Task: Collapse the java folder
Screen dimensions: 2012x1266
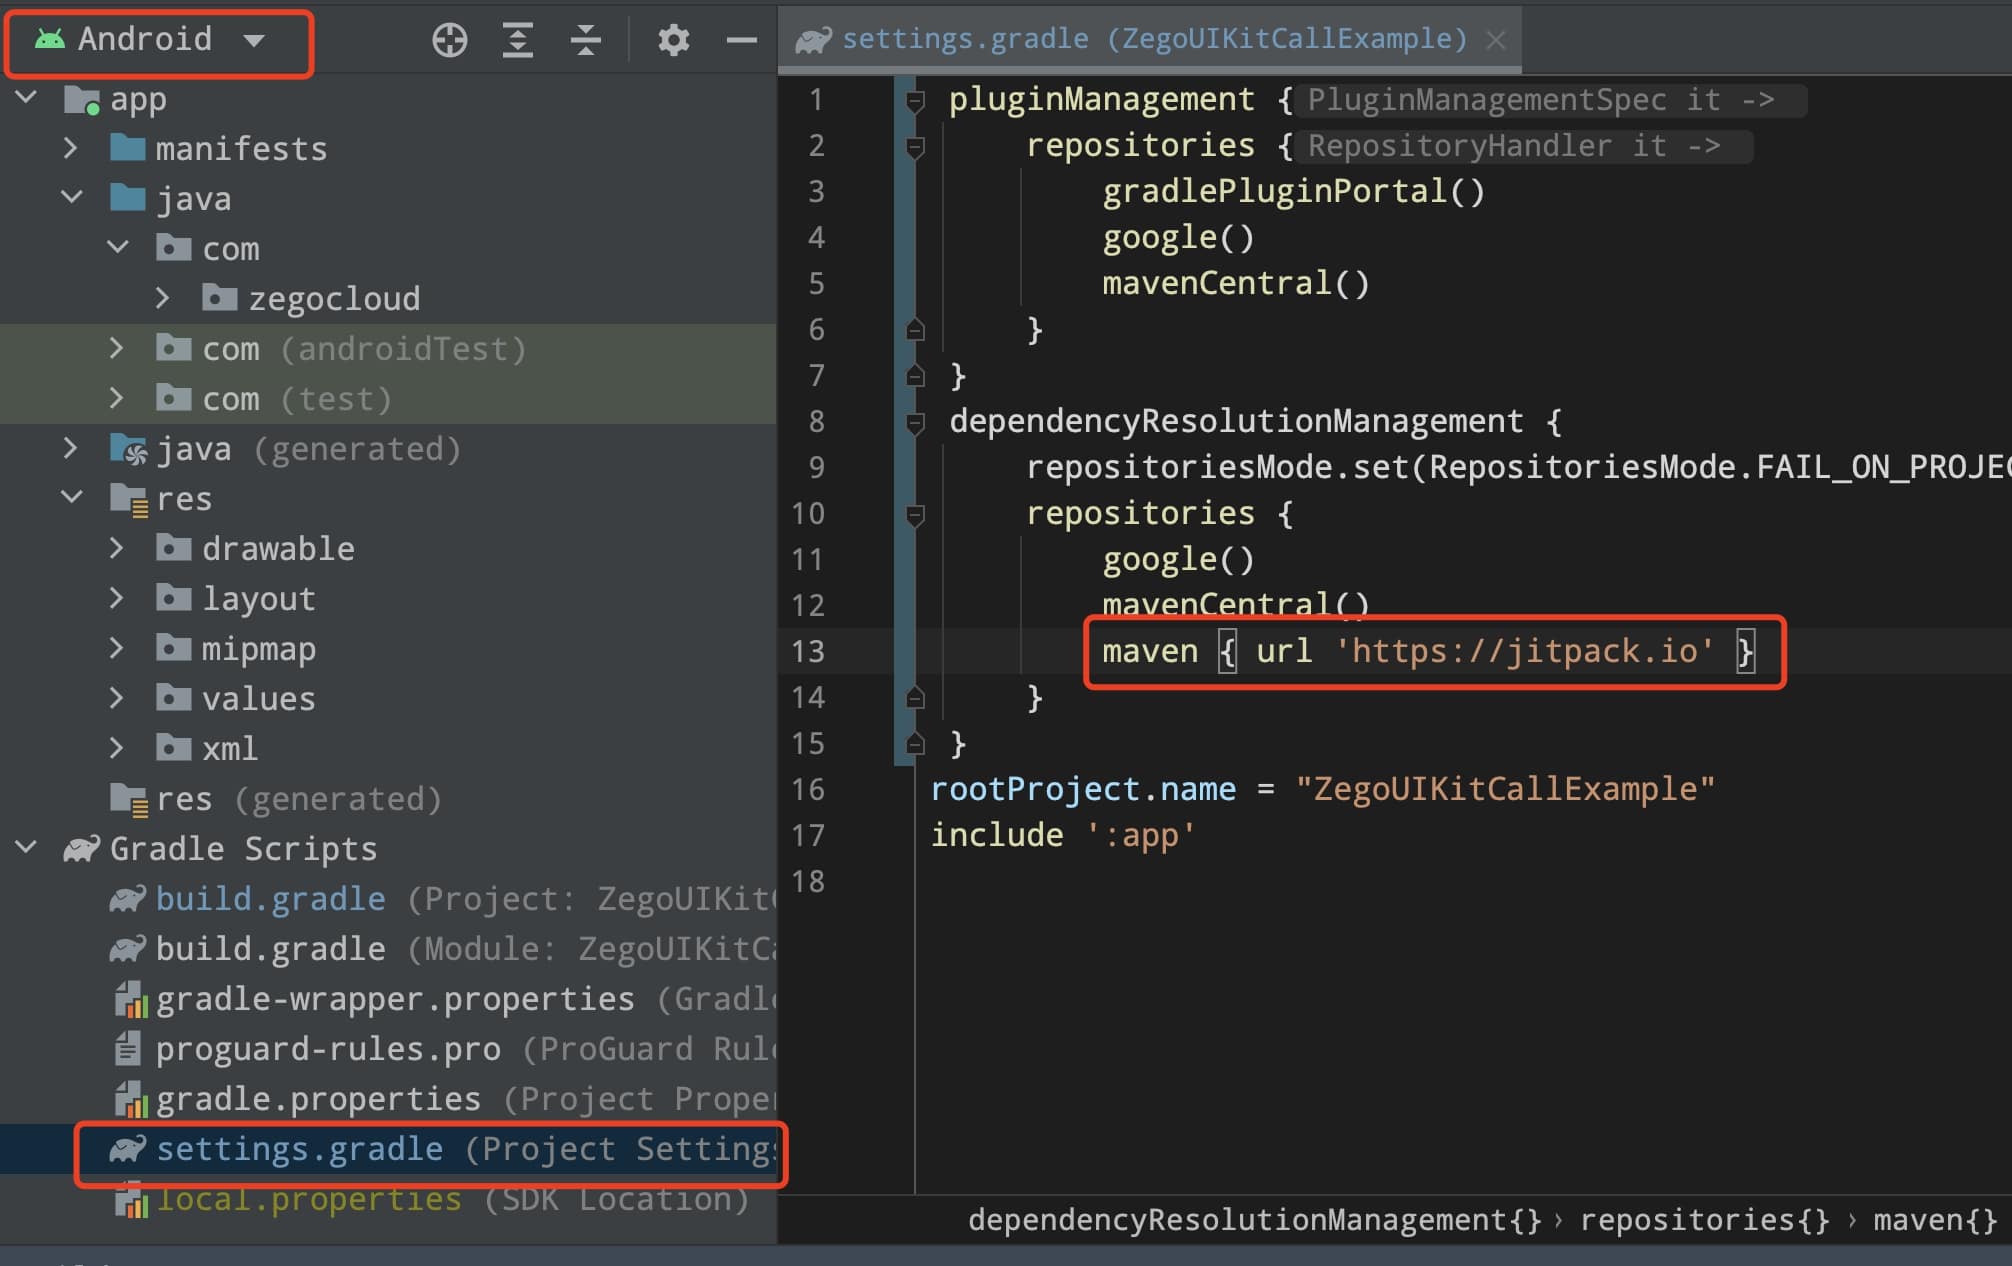Action: tap(71, 197)
